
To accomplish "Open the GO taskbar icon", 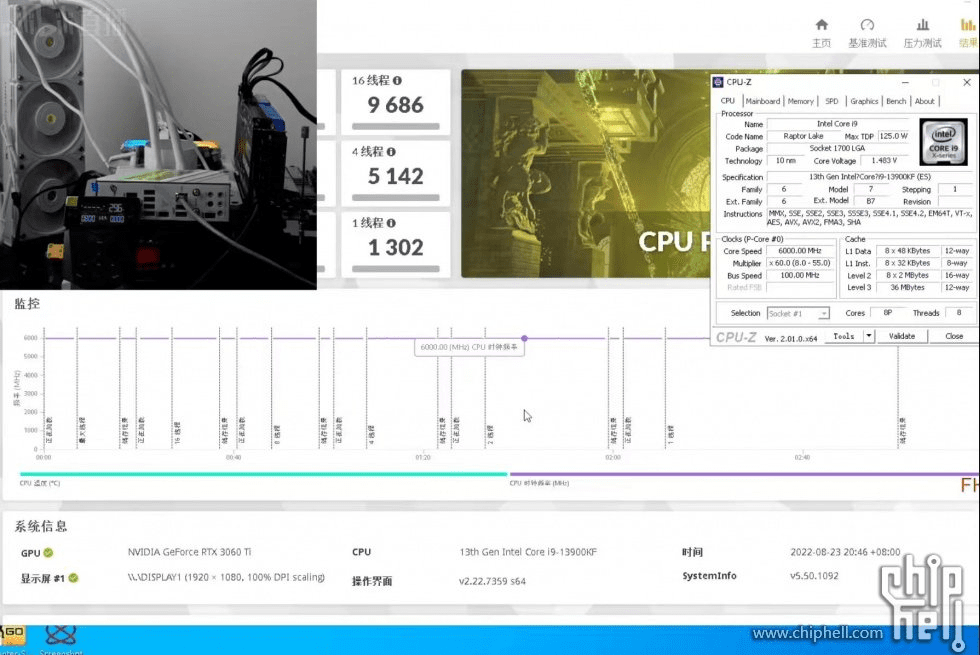I will (x=13, y=635).
